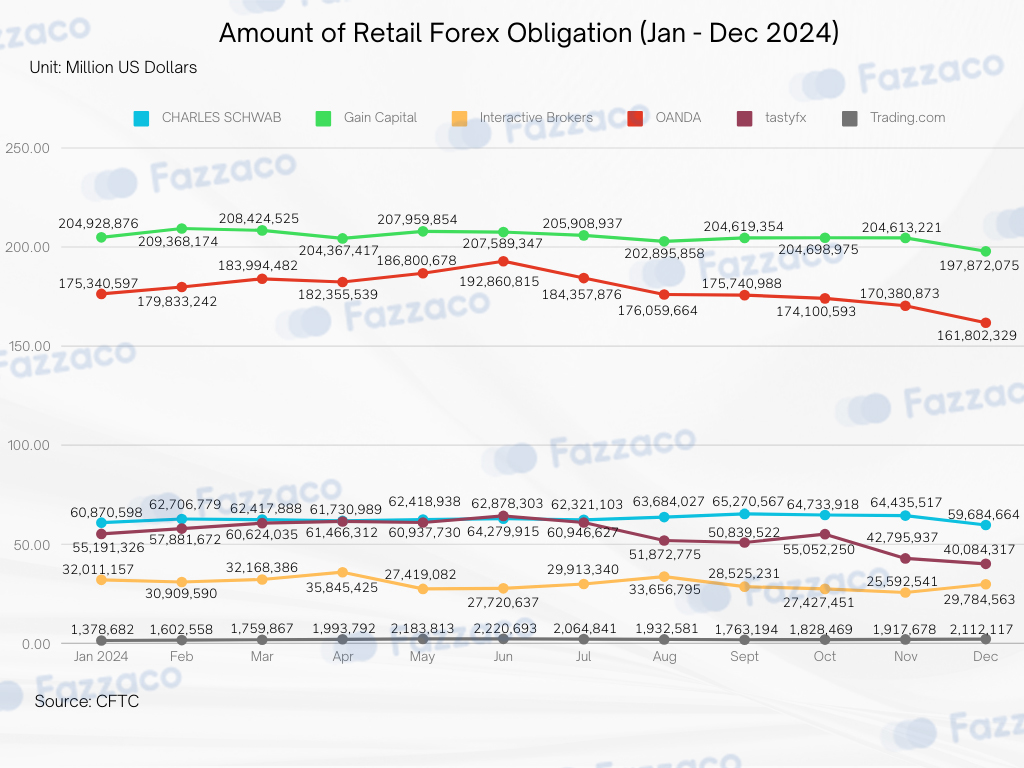Click the Gain Capital value 197,872,075

[x=979, y=266]
